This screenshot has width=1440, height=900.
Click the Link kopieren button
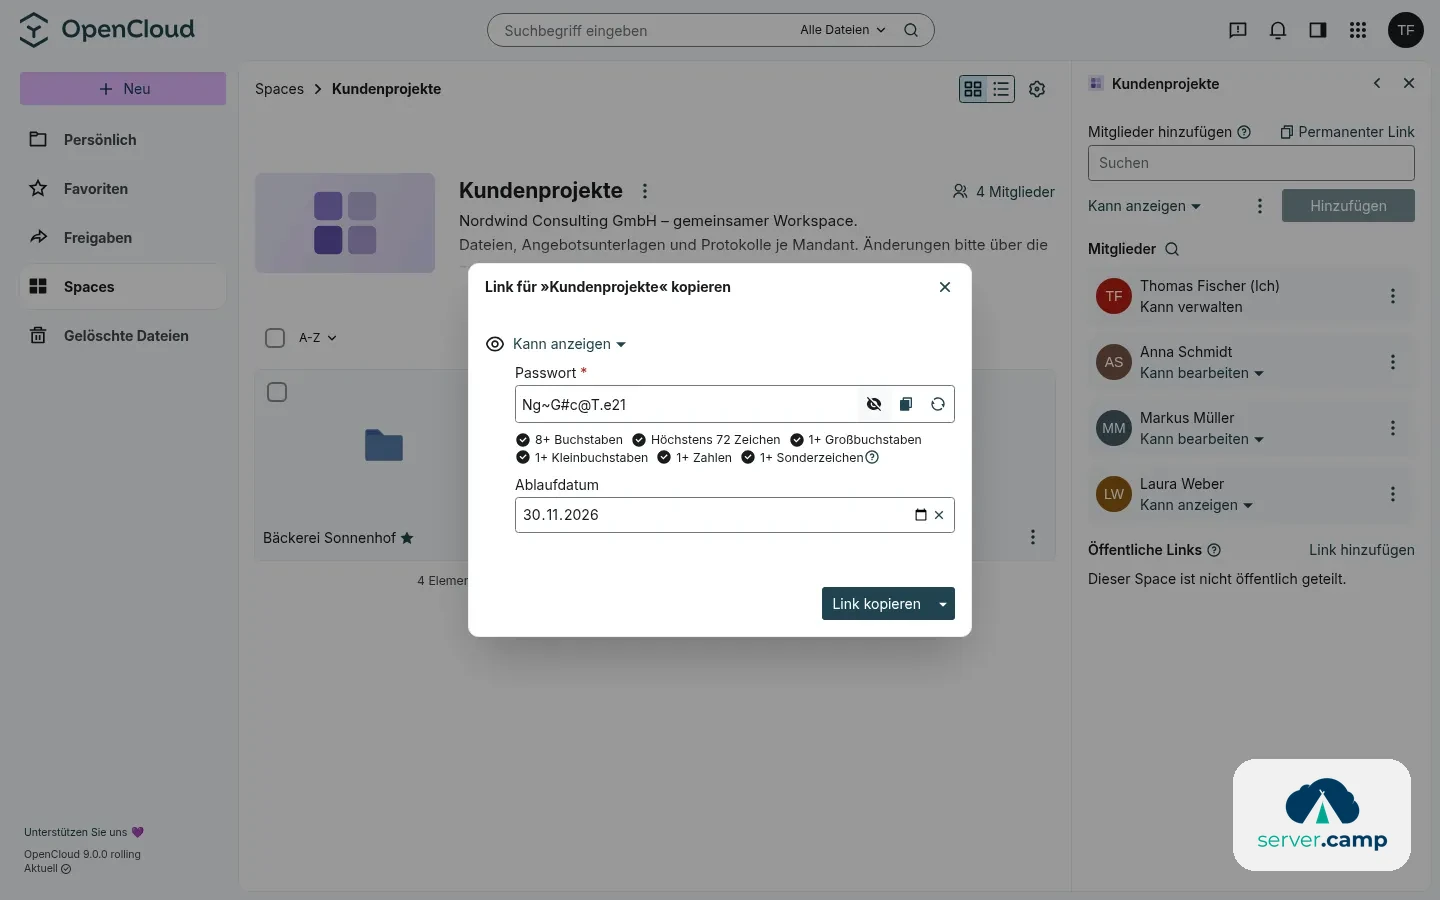tap(876, 604)
